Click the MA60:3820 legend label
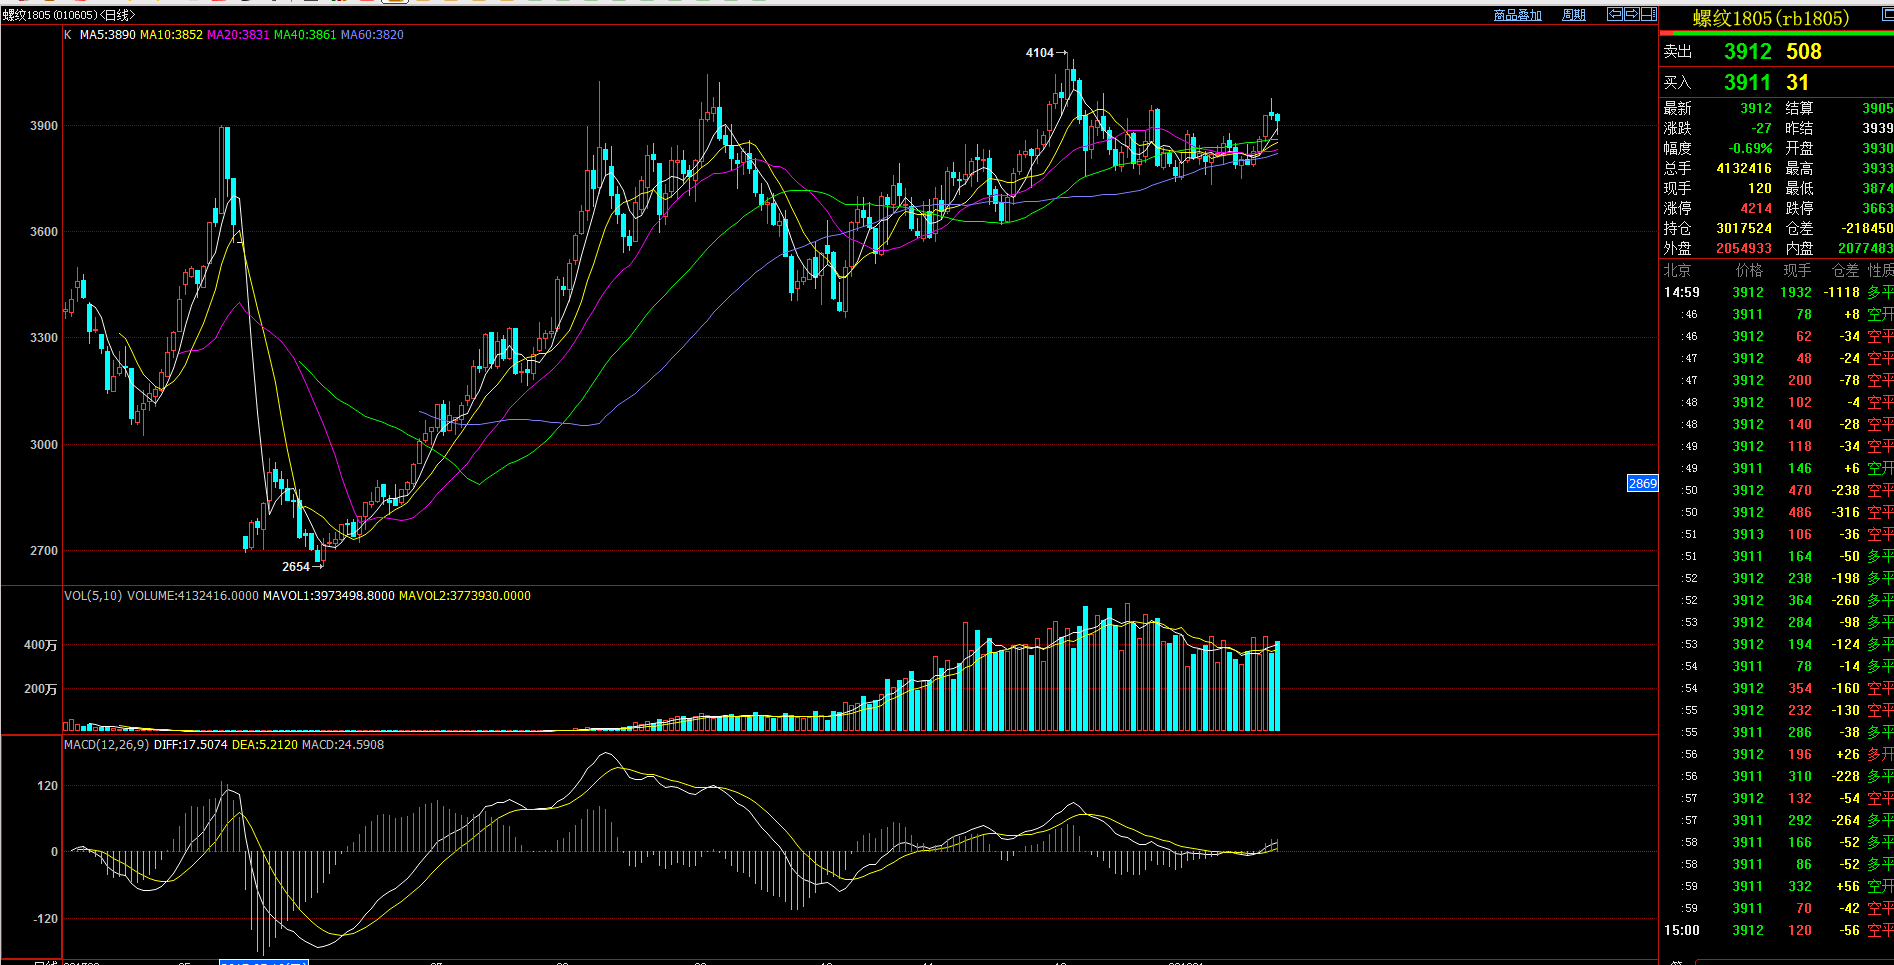Image resolution: width=1894 pixels, height=965 pixels. point(372,35)
